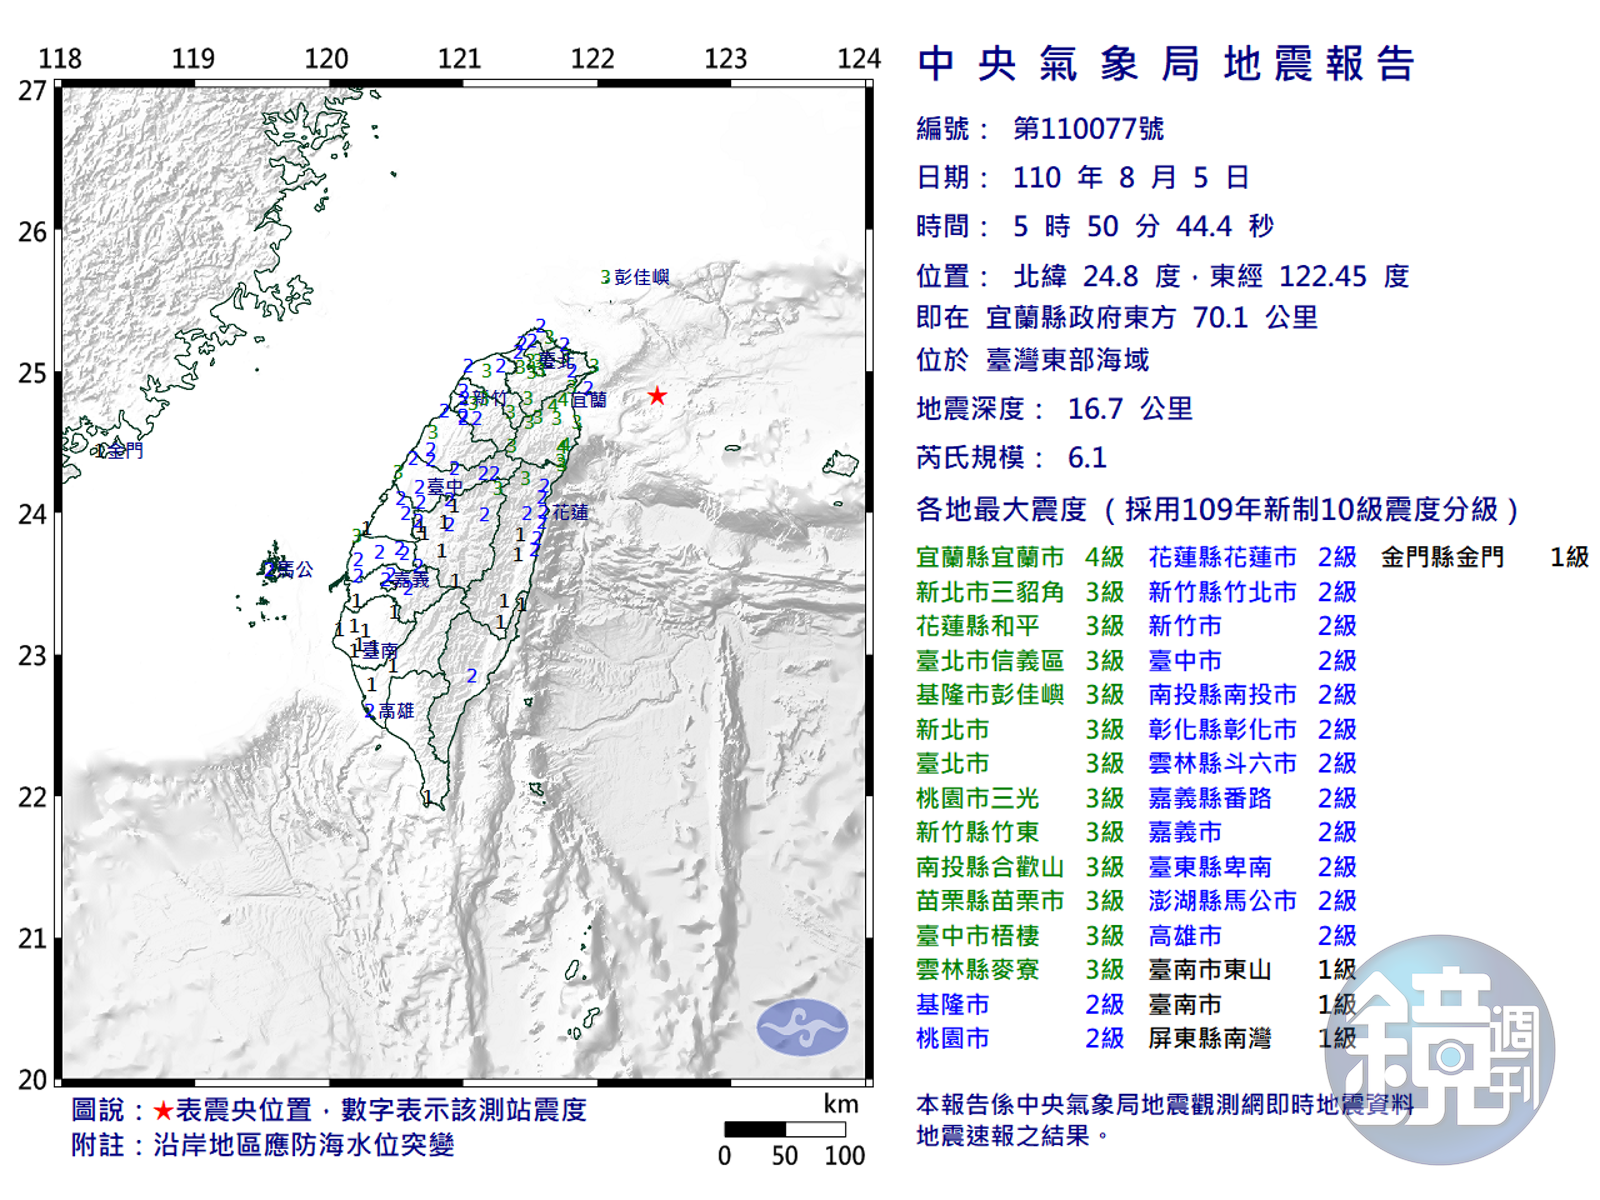Click the 花蓮 city label on the map
The image size is (1600, 1200).
point(570,512)
